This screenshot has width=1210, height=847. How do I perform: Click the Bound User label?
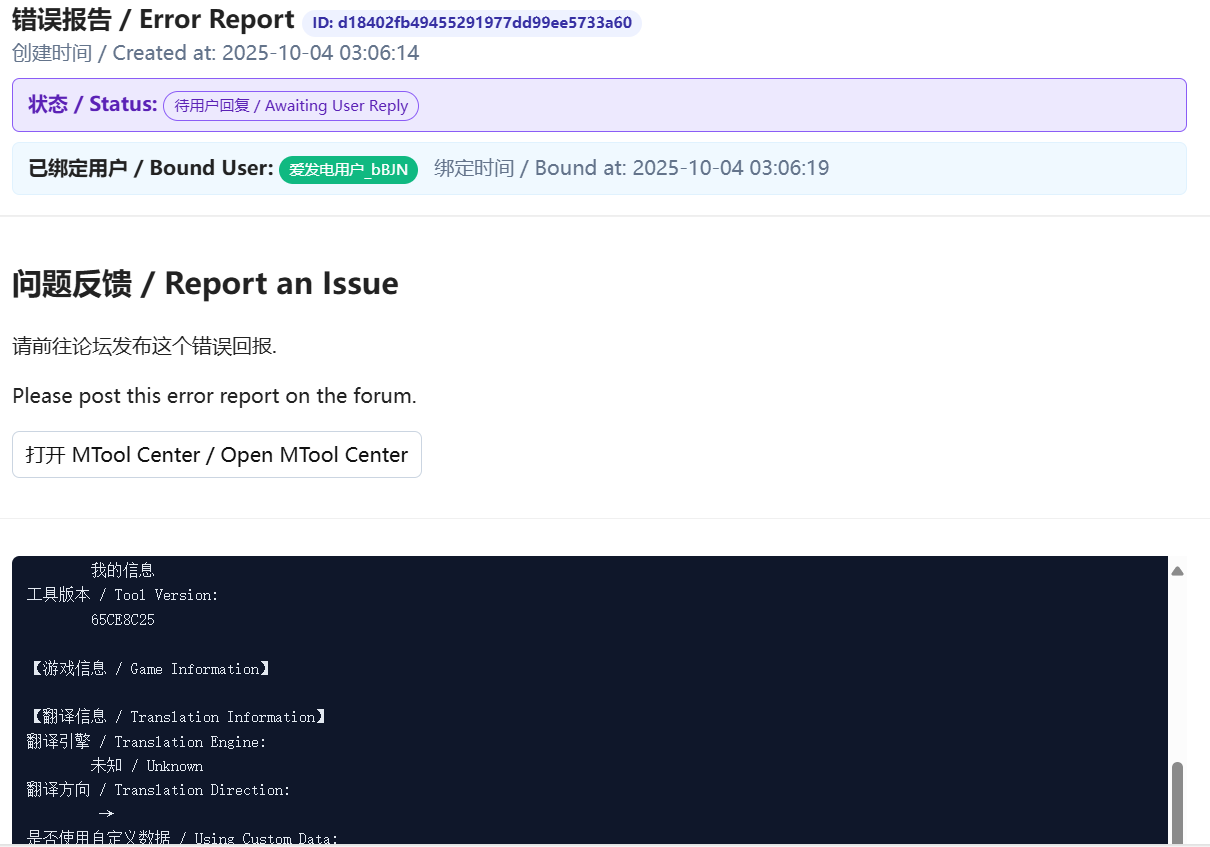(151, 168)
